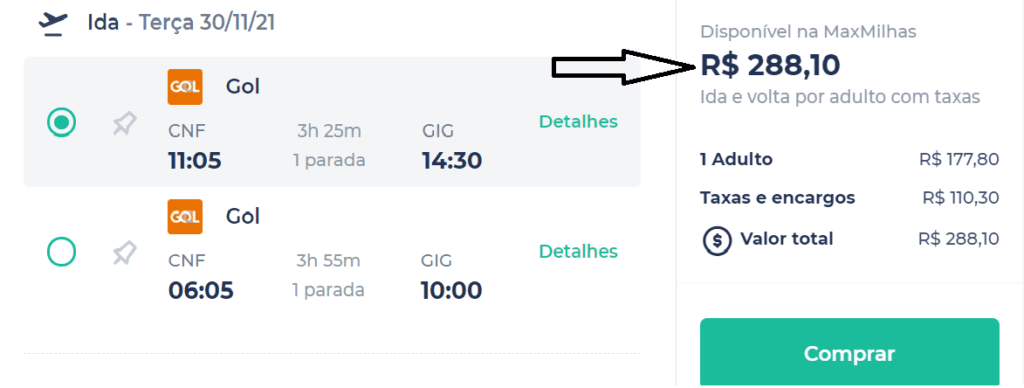Click the Gol logo of 11:05 flight
The height and width of the screenshot is (388, 1024).
[x=185, y=87]
